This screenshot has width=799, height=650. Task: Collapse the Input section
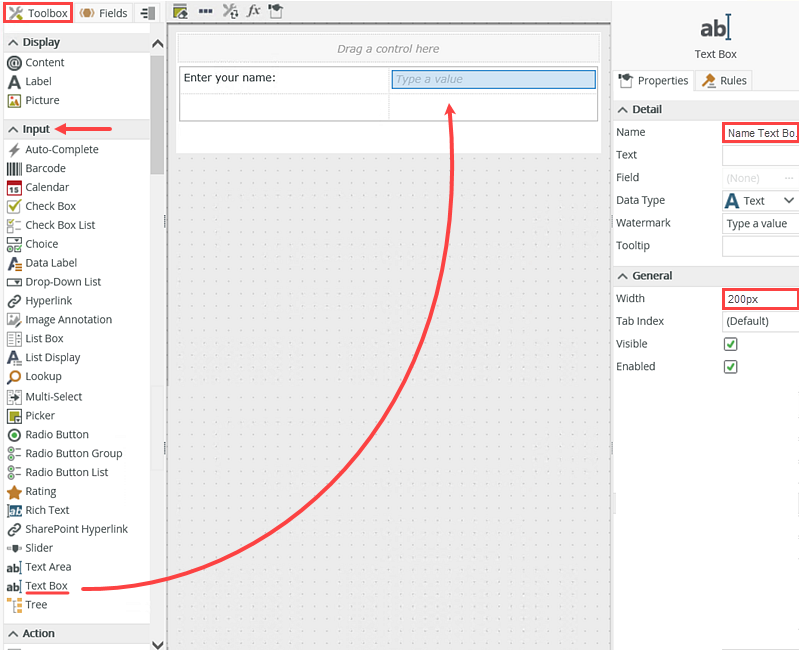tap(13, 130)
